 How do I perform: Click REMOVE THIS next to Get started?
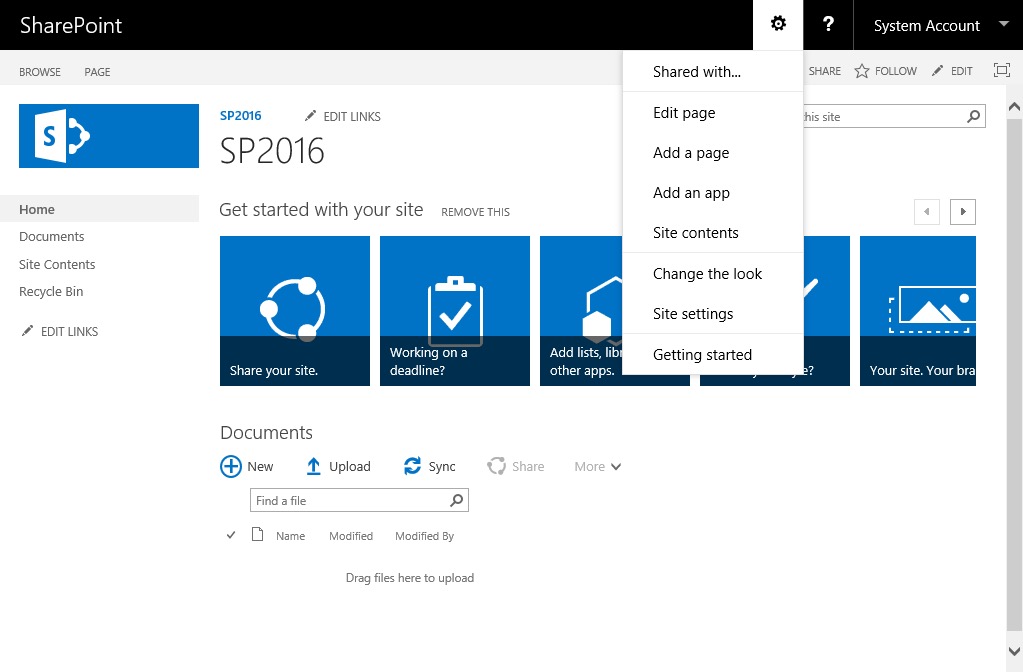click(x=476, y=212)
